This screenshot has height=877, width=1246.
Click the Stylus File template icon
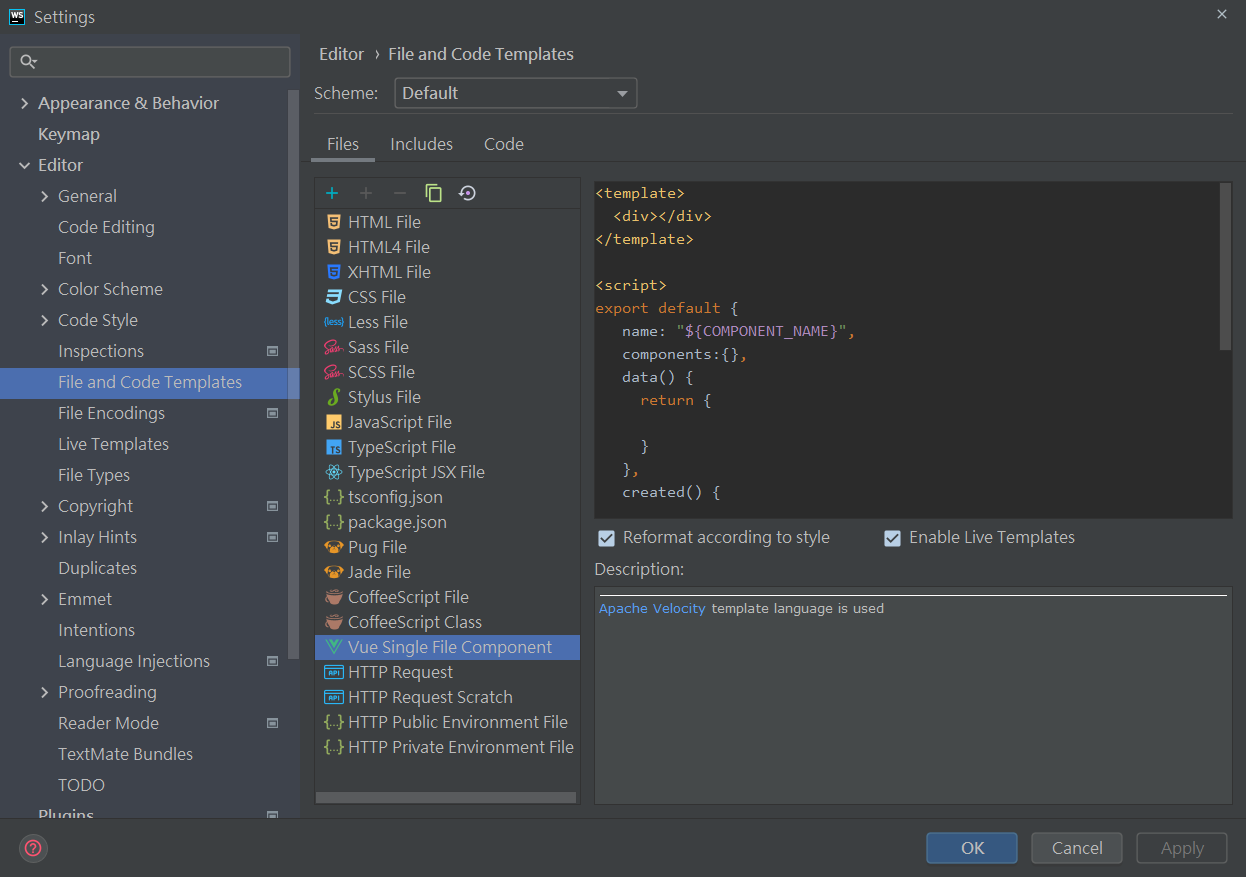pyautogui.click(x=334, y=397)
